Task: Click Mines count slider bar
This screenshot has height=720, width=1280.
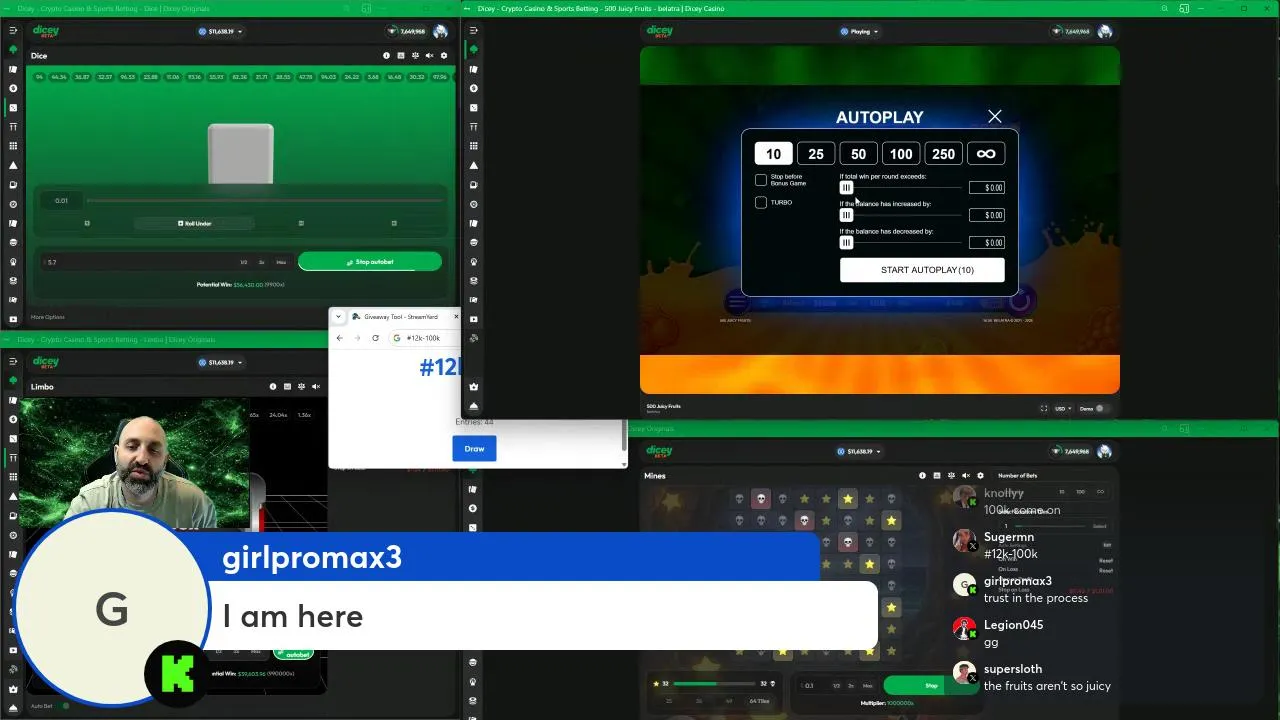Action: point(716,684)
